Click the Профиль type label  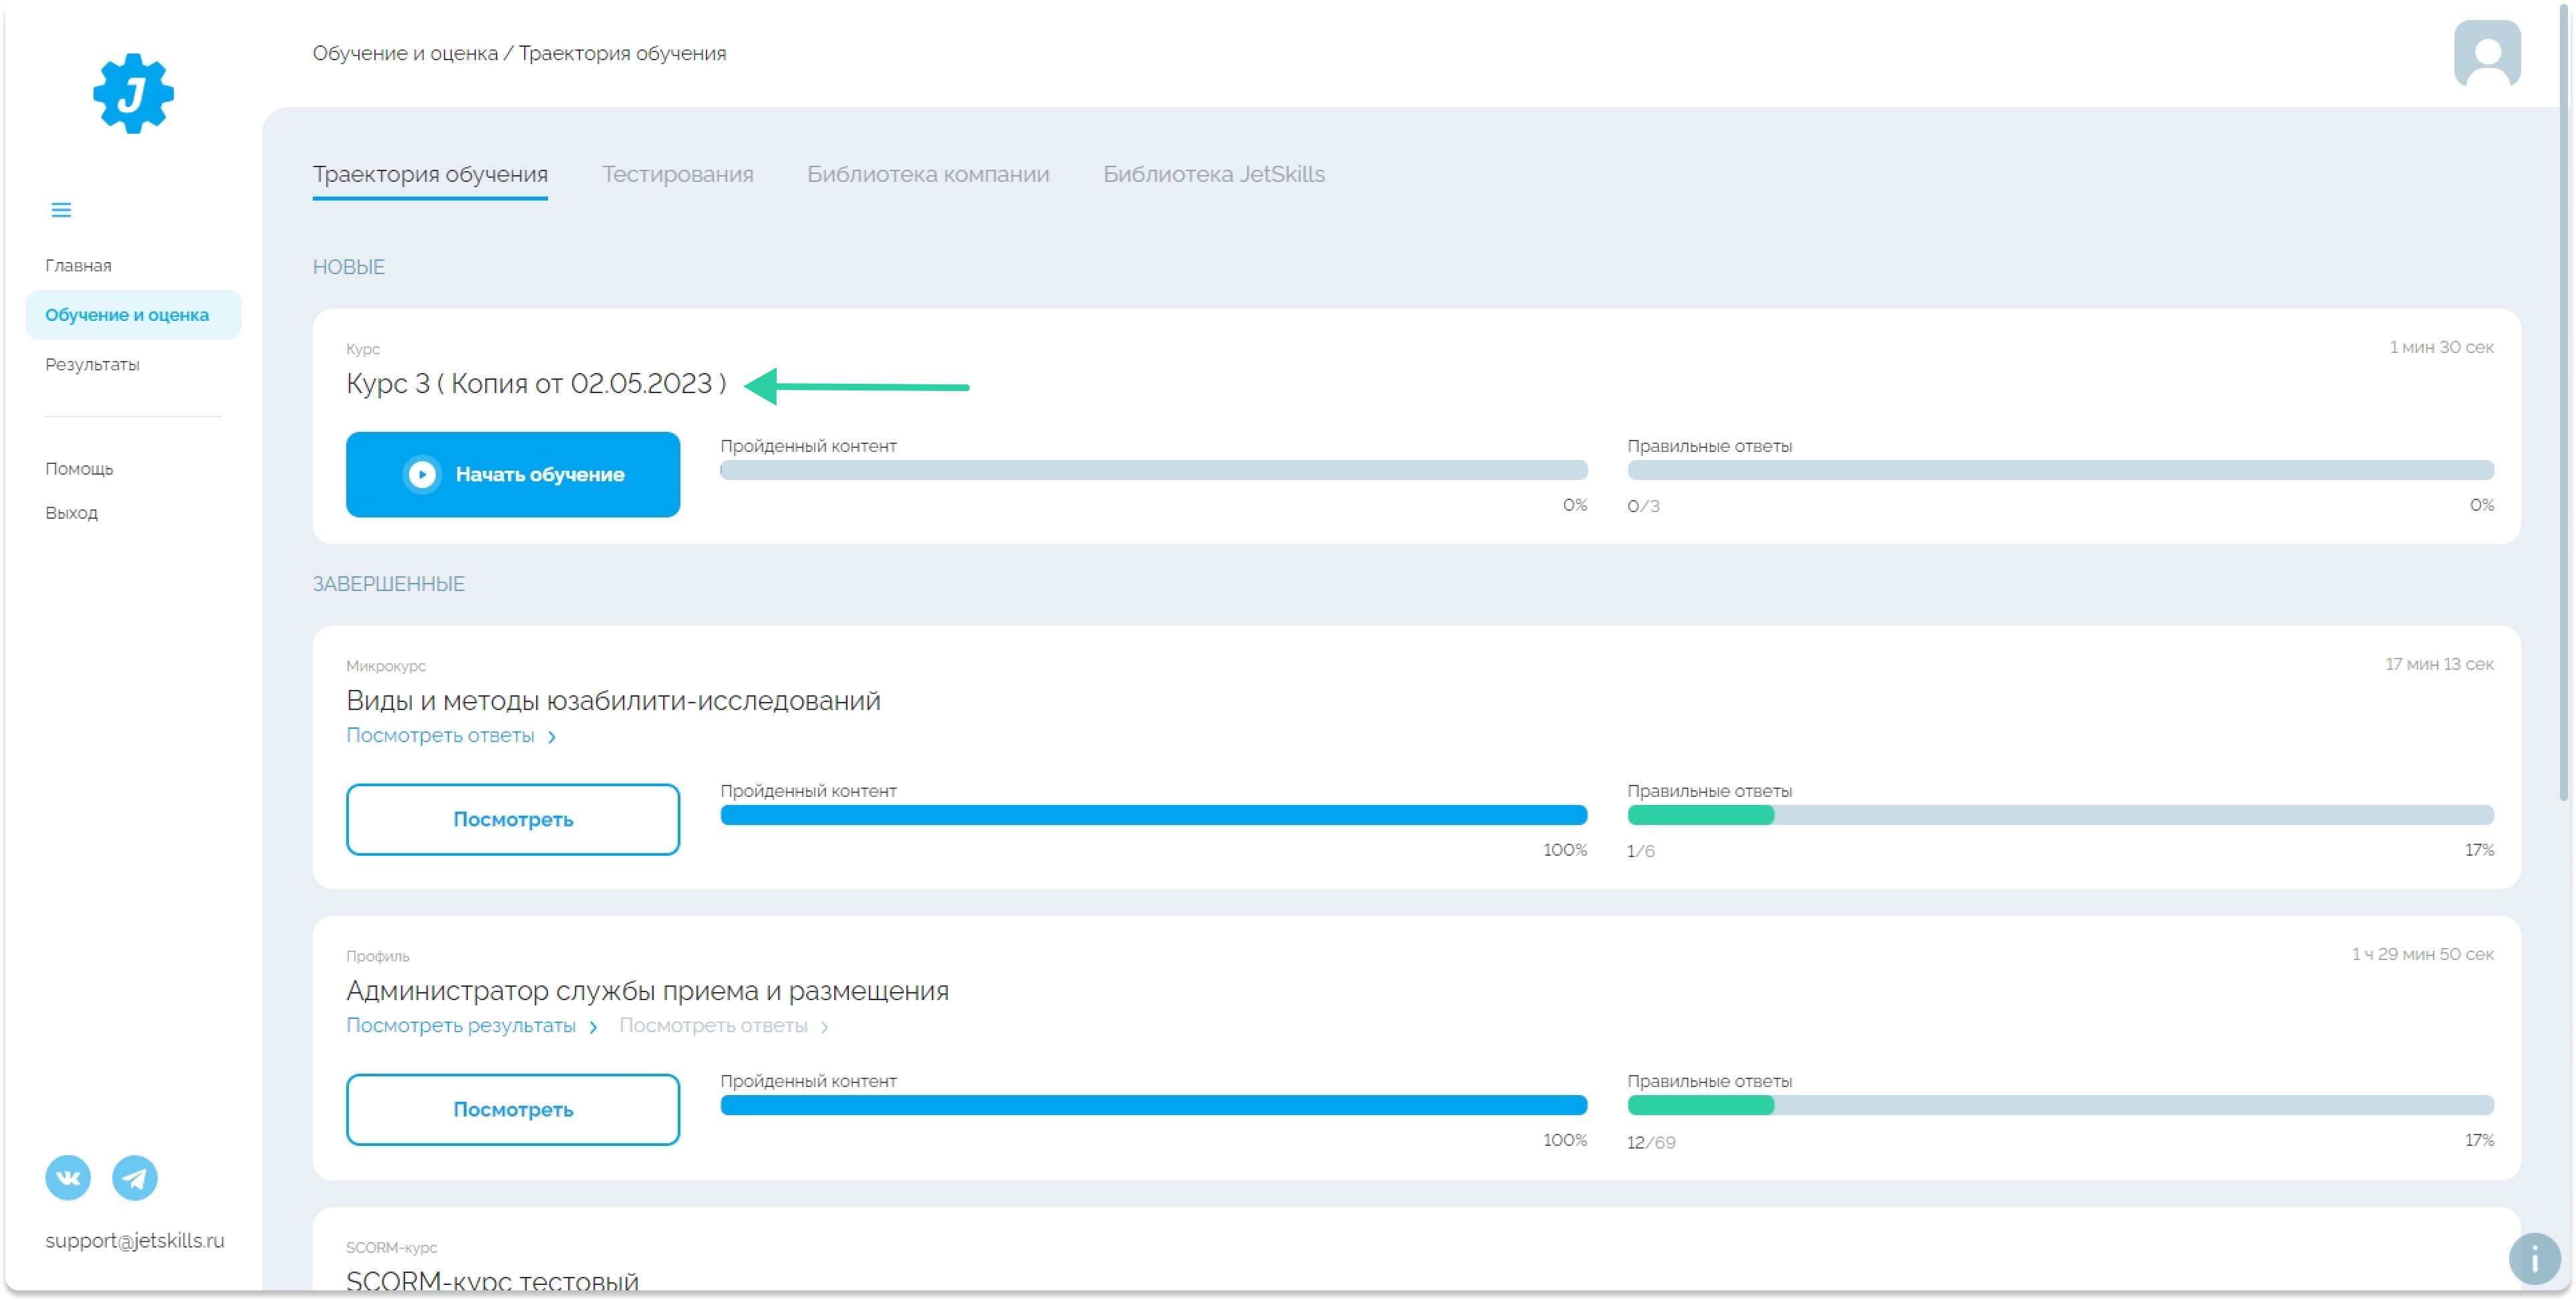pos(377,956)
